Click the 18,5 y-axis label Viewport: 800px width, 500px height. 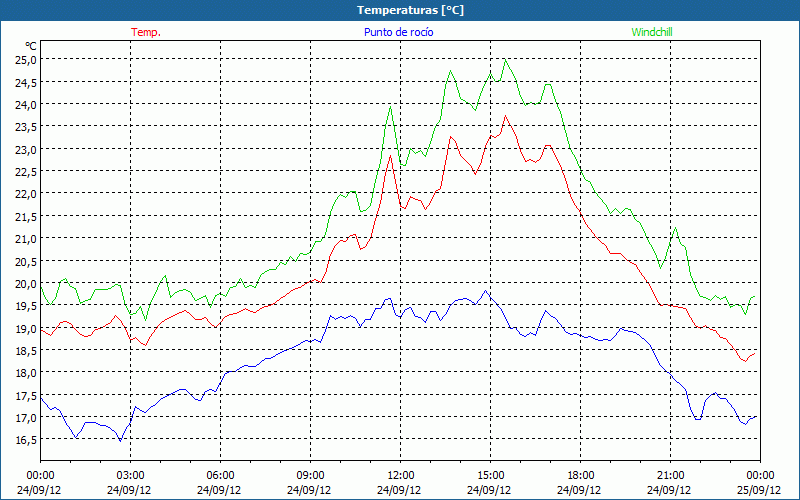[x=26, y=351]
